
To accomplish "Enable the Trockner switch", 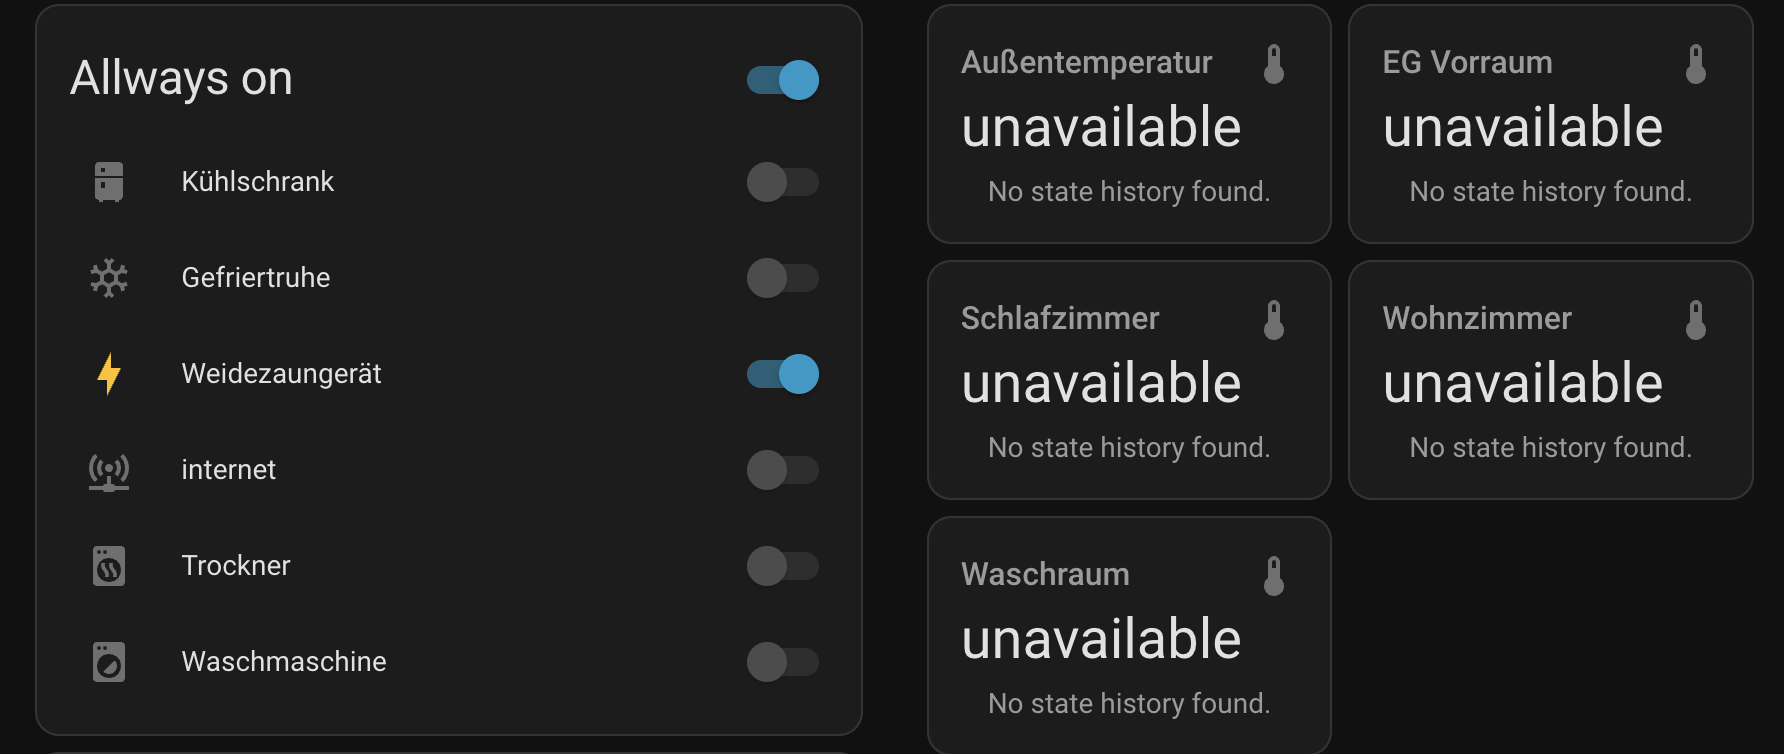I will pos(783,566).
